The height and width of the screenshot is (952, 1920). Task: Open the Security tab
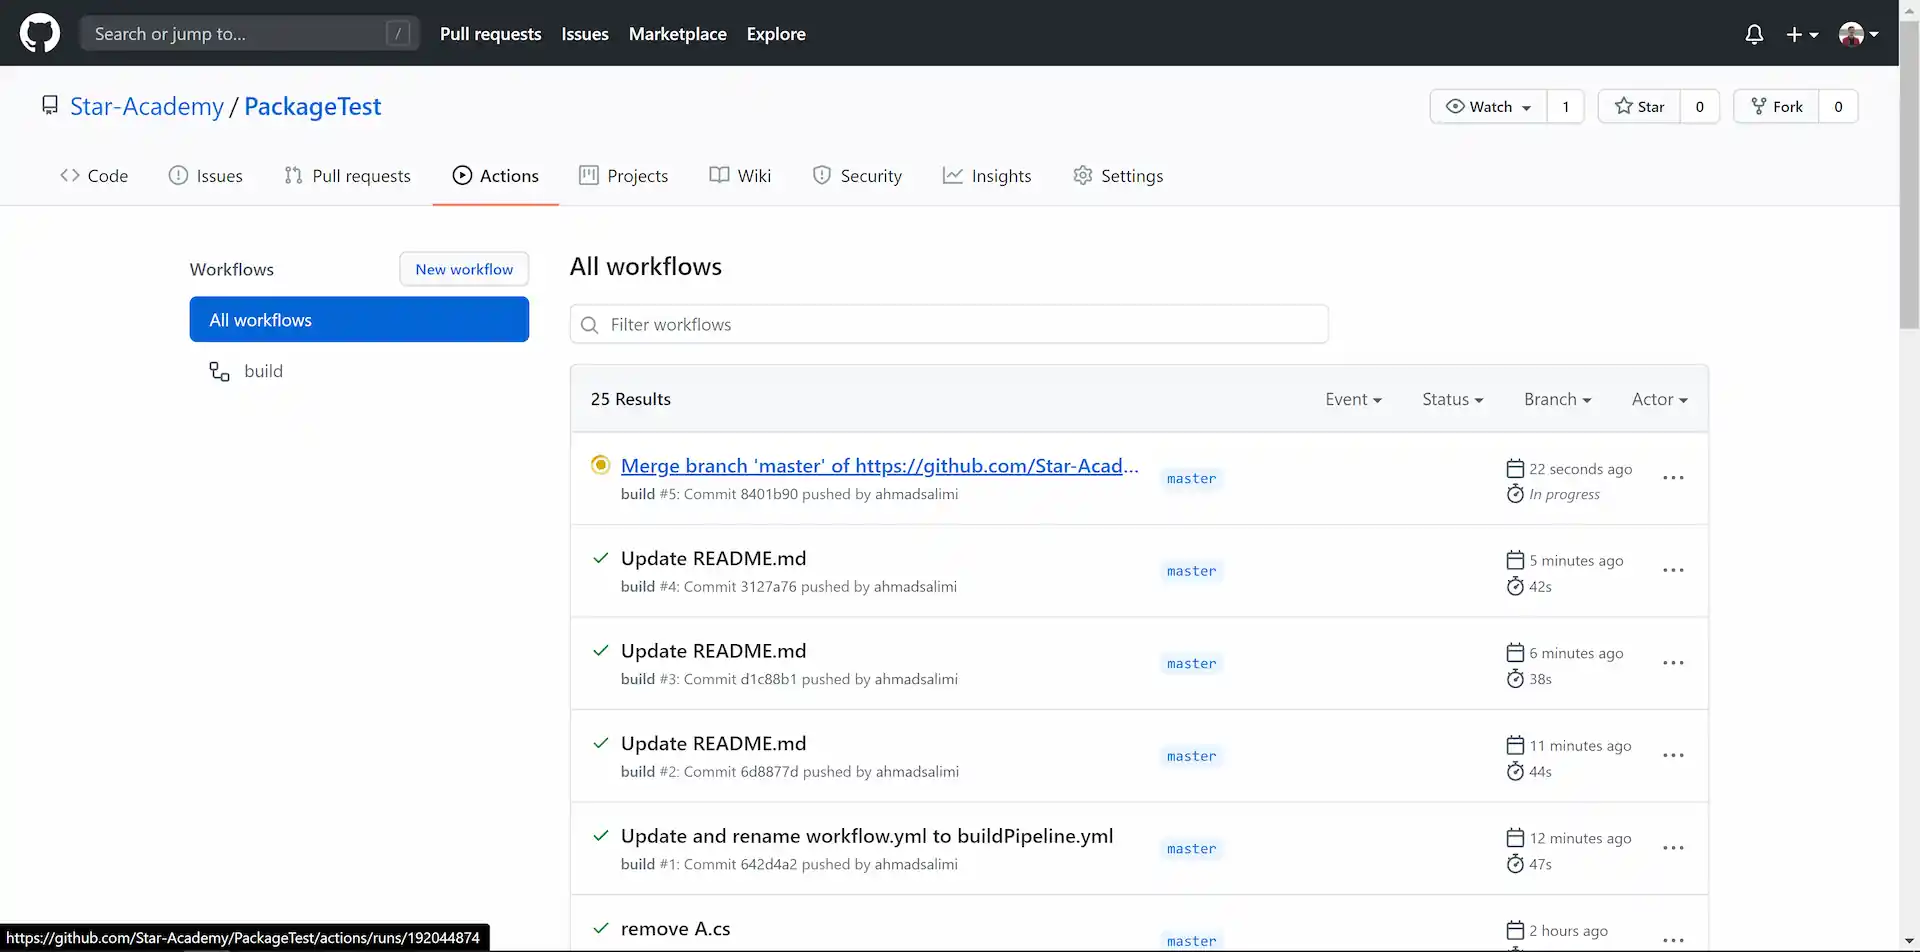coord(857,176)
